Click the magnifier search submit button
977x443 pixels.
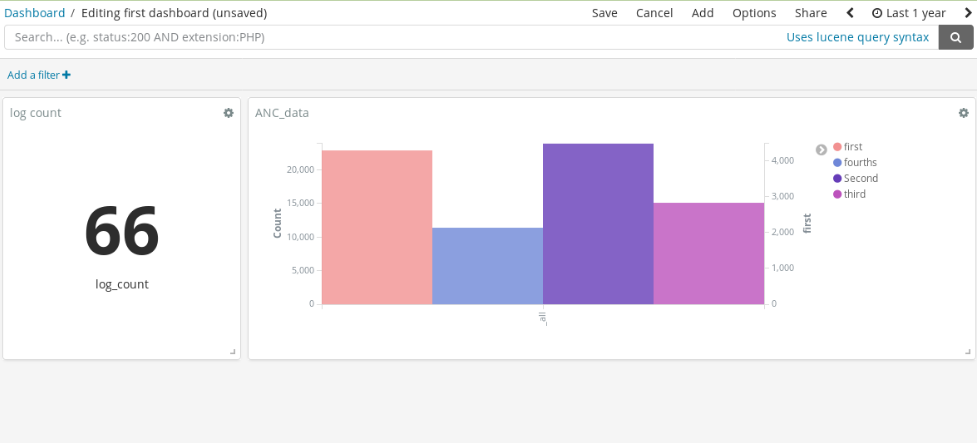pyautogui.click(x=955, y=37)
